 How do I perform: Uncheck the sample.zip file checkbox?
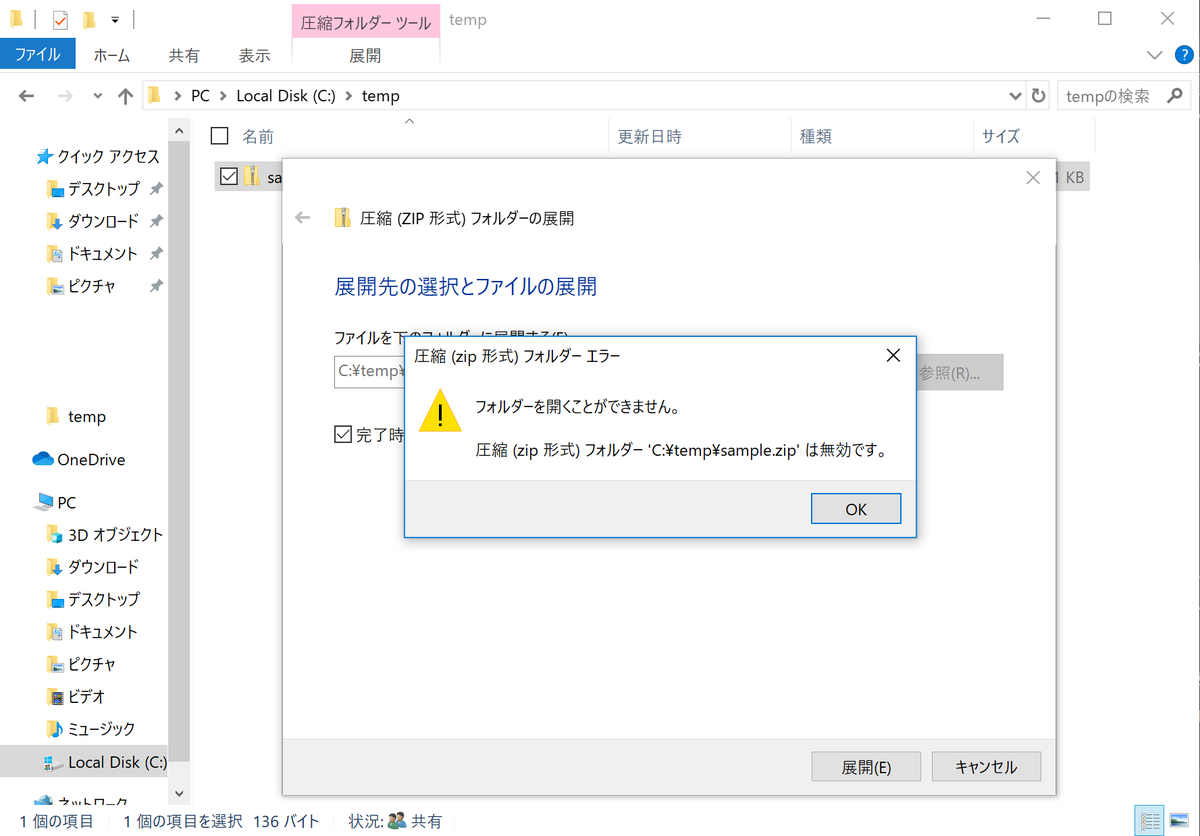point(228,176)
